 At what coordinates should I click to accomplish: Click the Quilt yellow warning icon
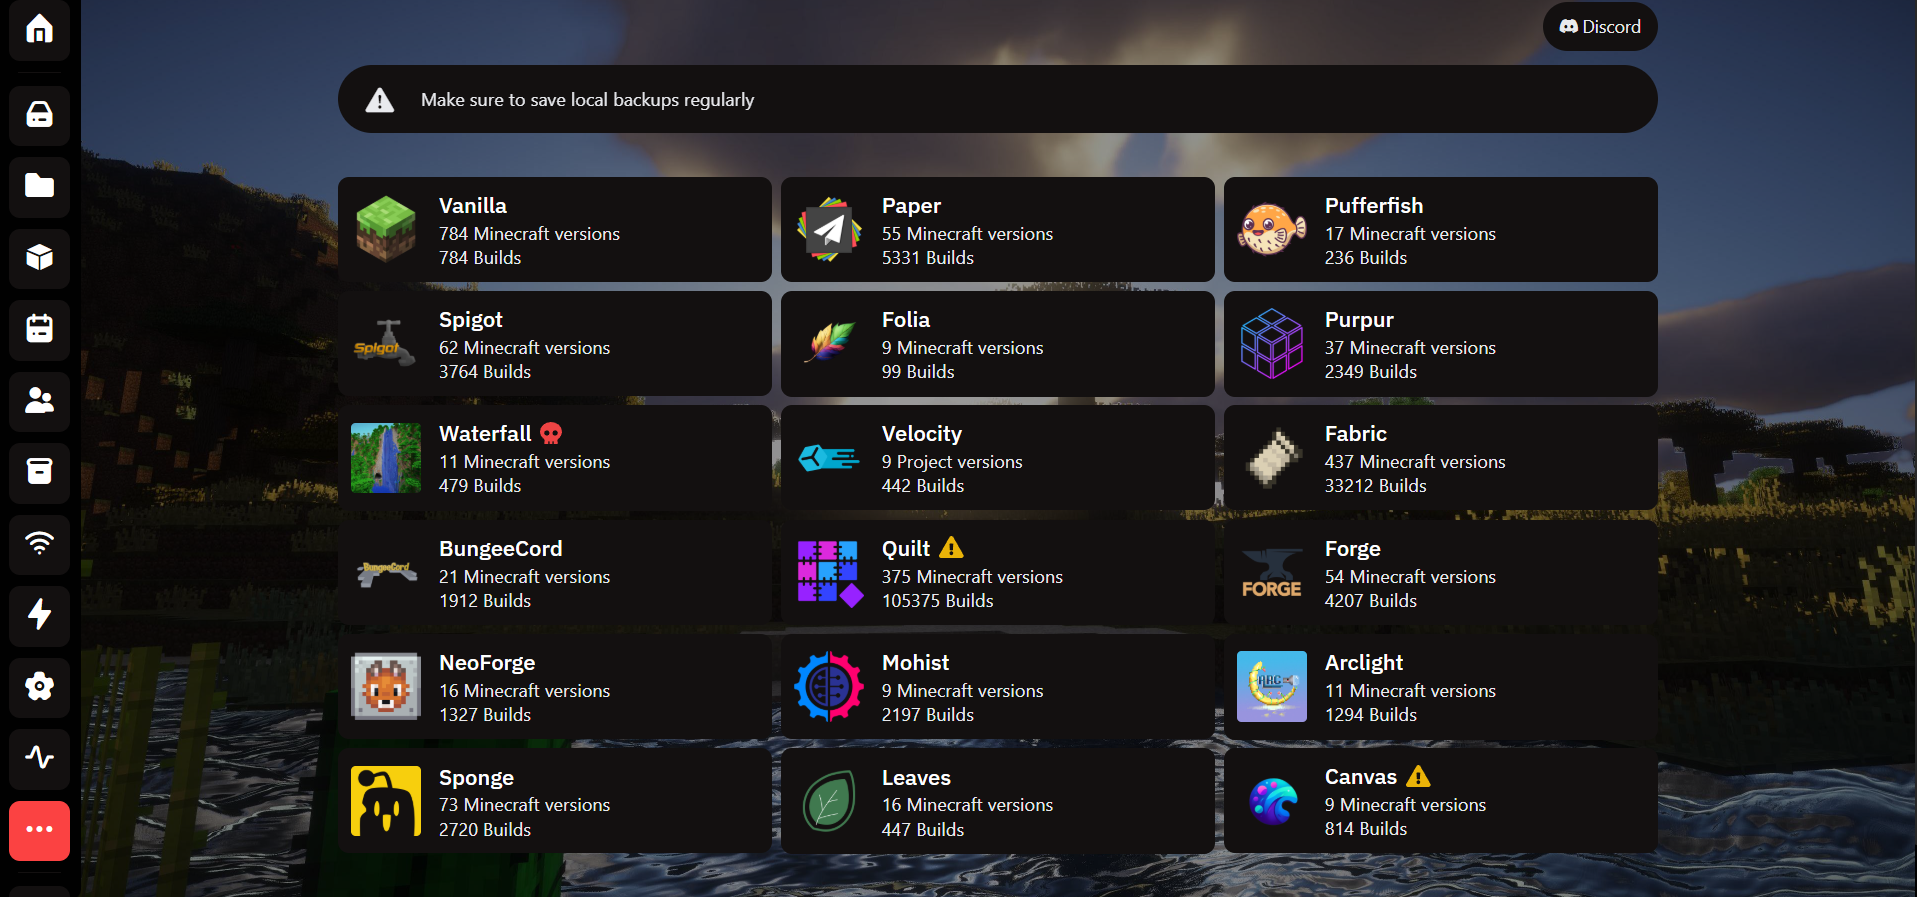click(x=951, y=548)
